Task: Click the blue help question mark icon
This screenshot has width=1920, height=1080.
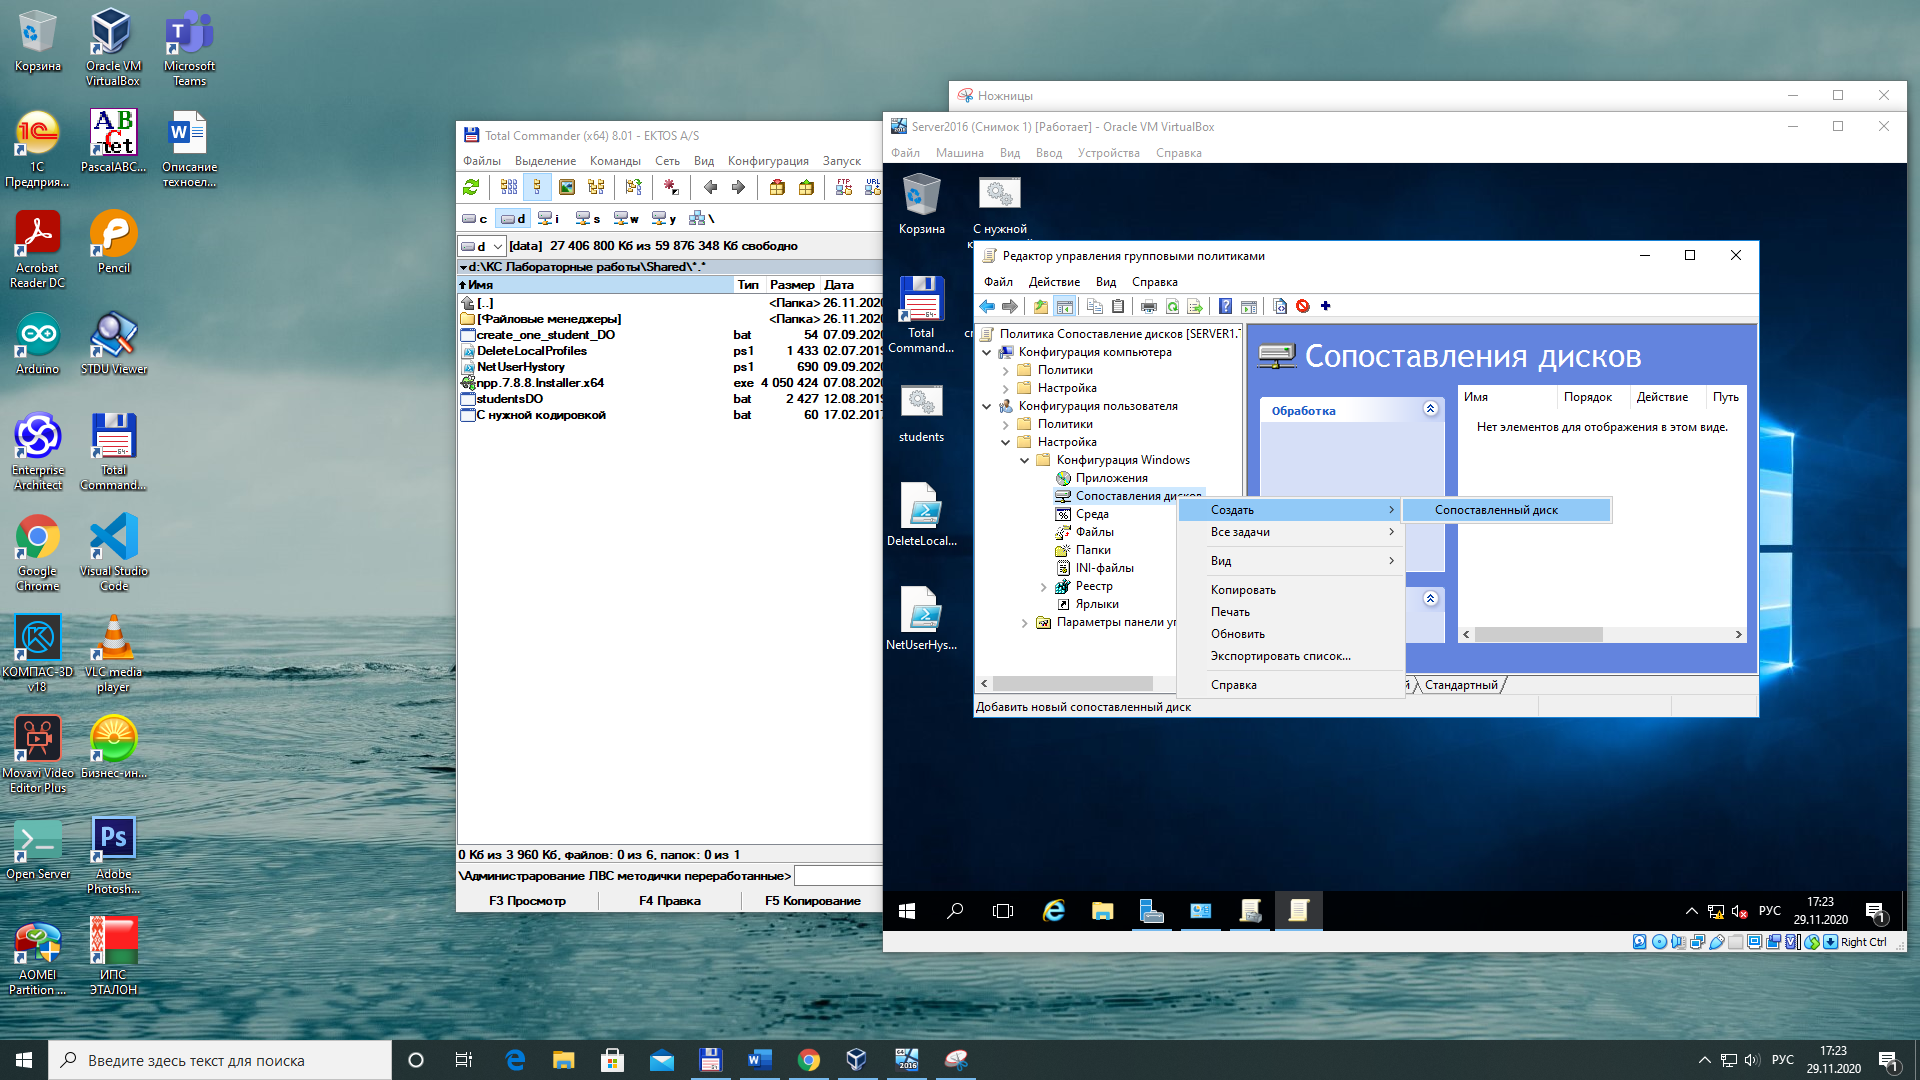Action: (x=1225, y=307)
